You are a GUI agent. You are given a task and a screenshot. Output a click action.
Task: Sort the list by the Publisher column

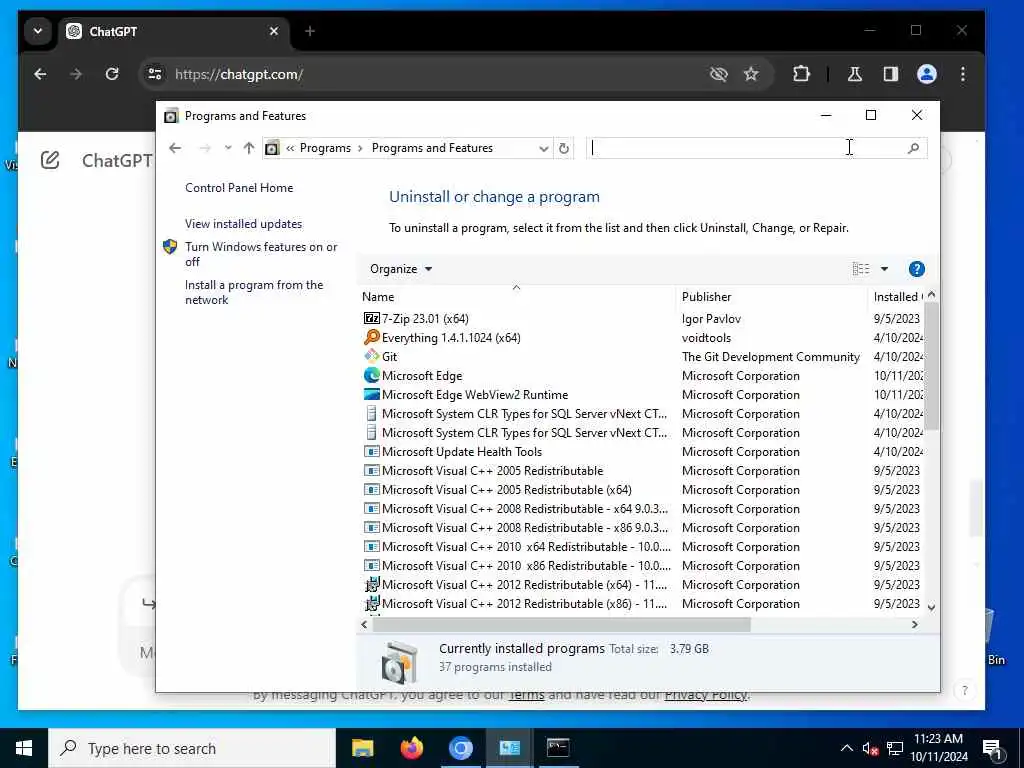773,296
